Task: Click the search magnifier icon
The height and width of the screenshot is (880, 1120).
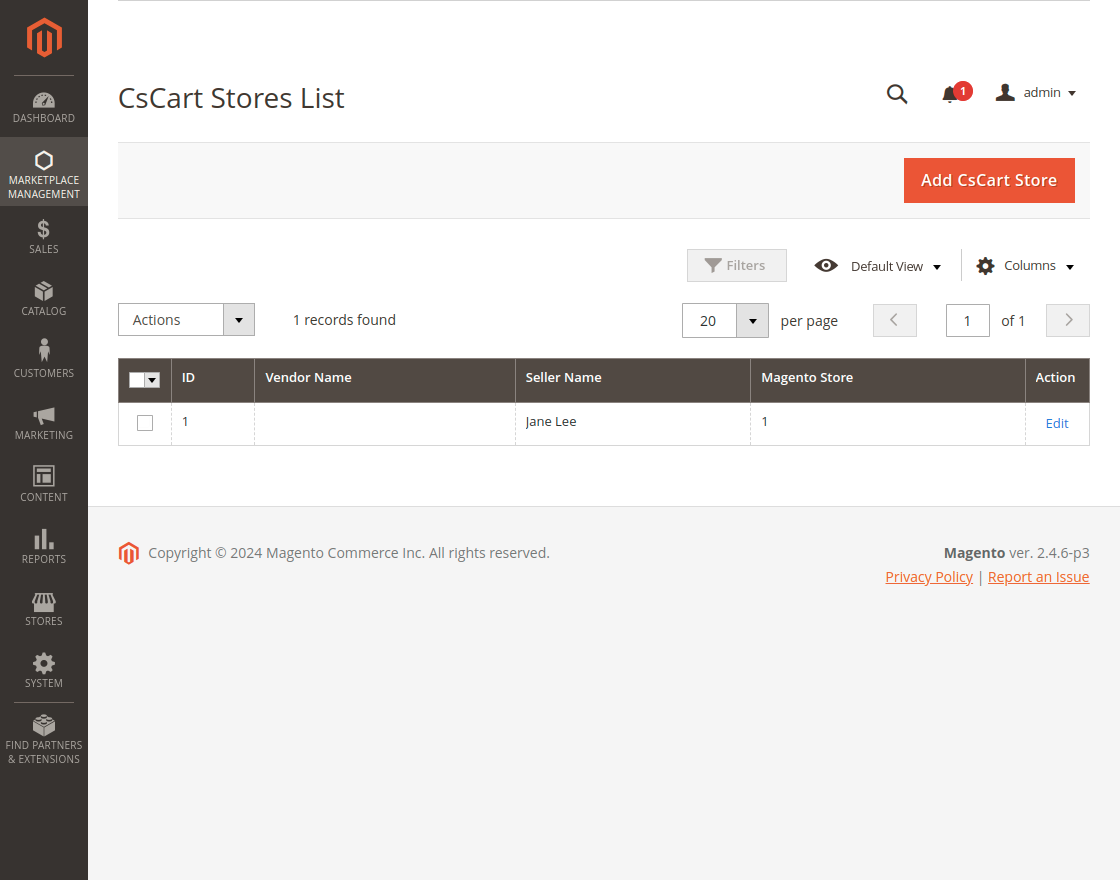Action: [x=897, y=94]
